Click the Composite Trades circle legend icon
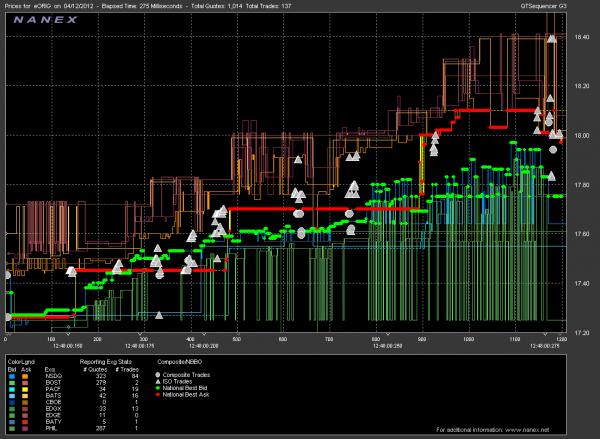The height and width of the screenshot is (439, 600). click(x=156, y=372)
